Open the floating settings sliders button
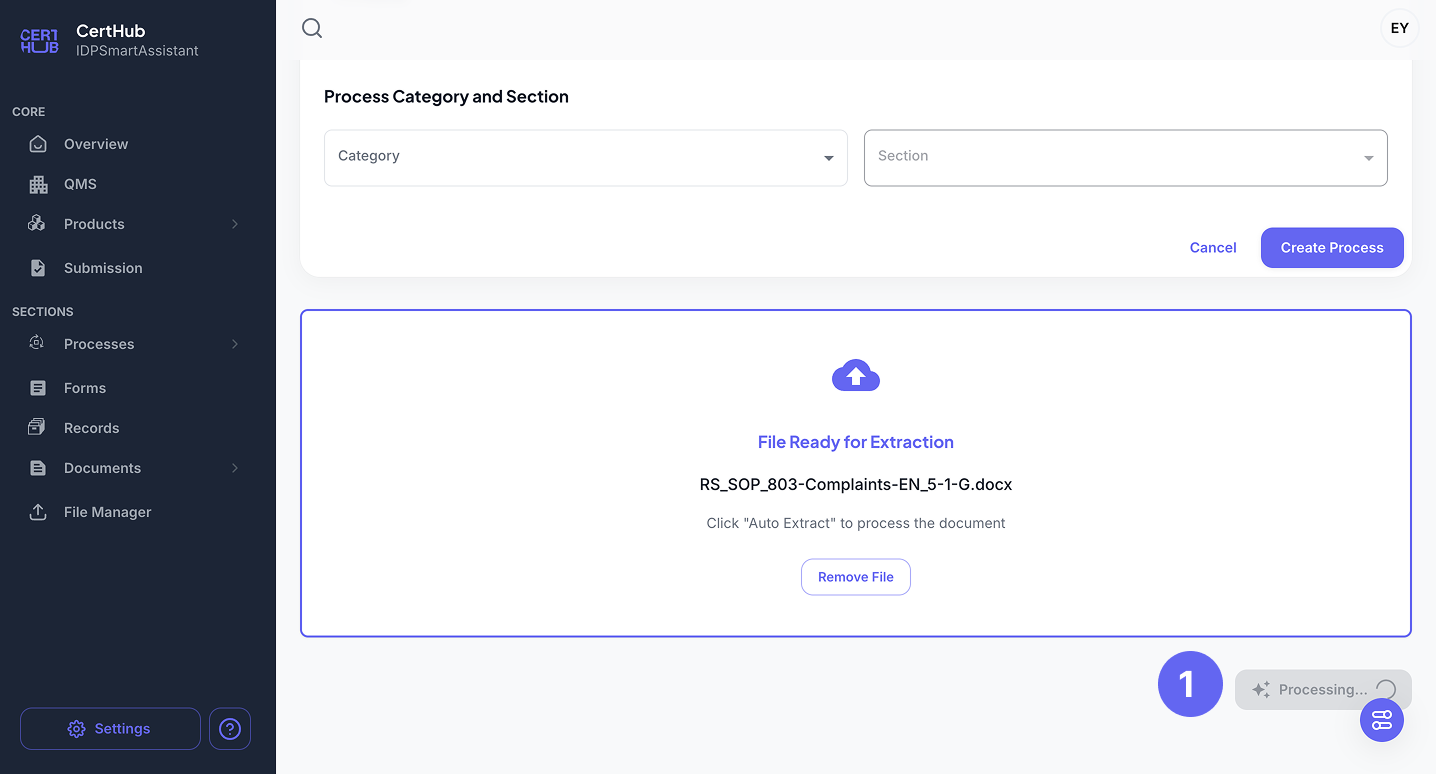Image resolution: width=1436 pixels, height=774 pixels. 1382,720
